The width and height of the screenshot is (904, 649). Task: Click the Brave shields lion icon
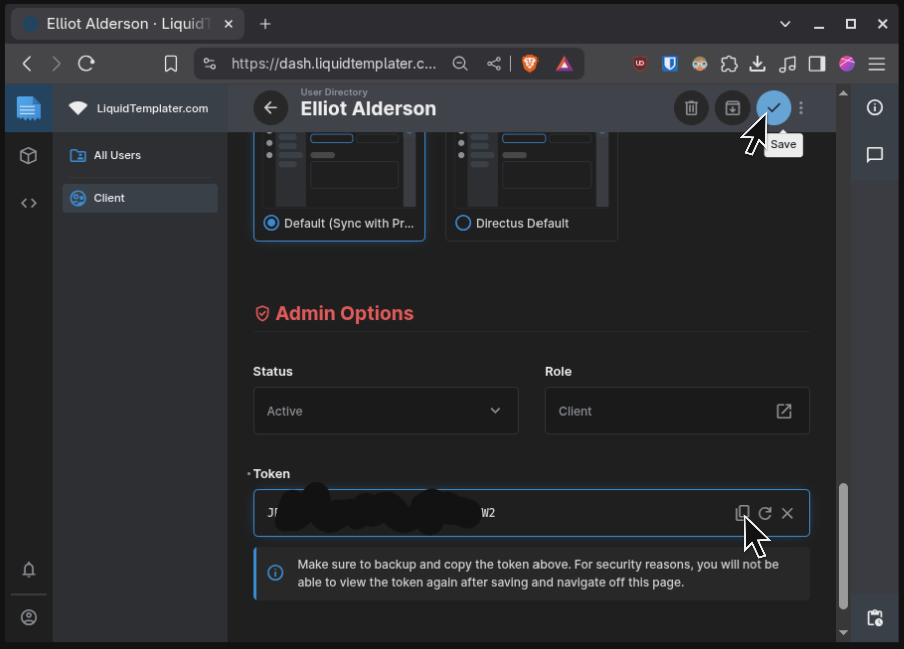click(x=529, y=63)
